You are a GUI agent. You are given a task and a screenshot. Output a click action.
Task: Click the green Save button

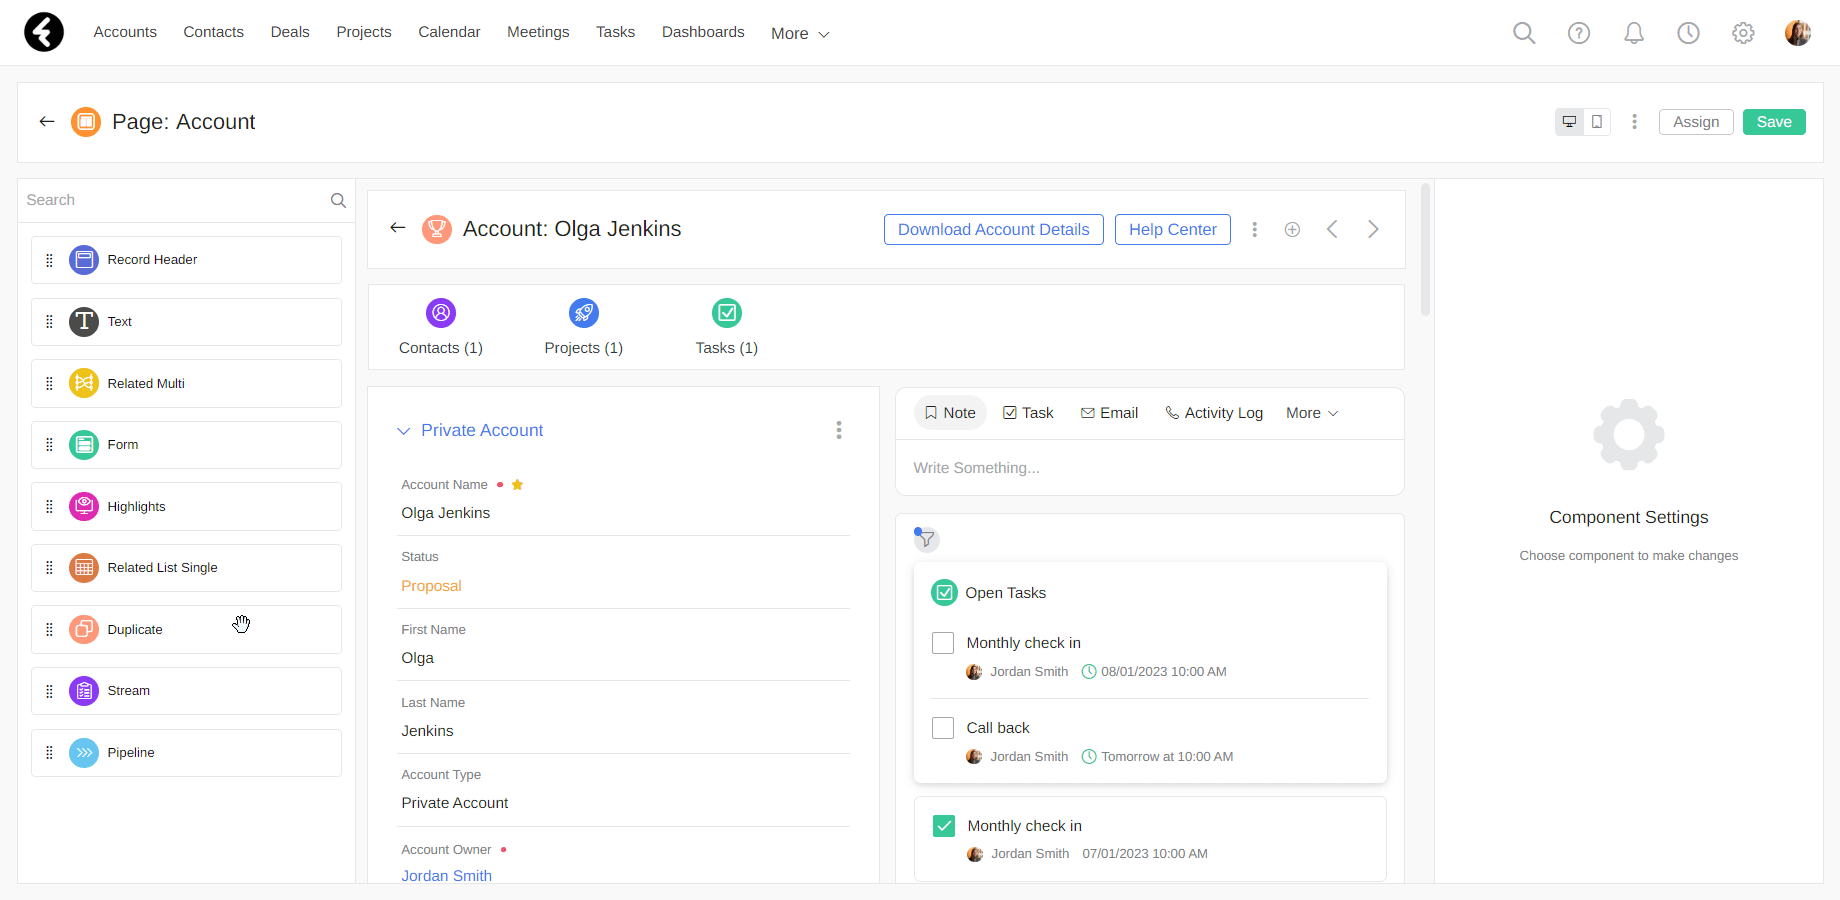pos(1774,122)
